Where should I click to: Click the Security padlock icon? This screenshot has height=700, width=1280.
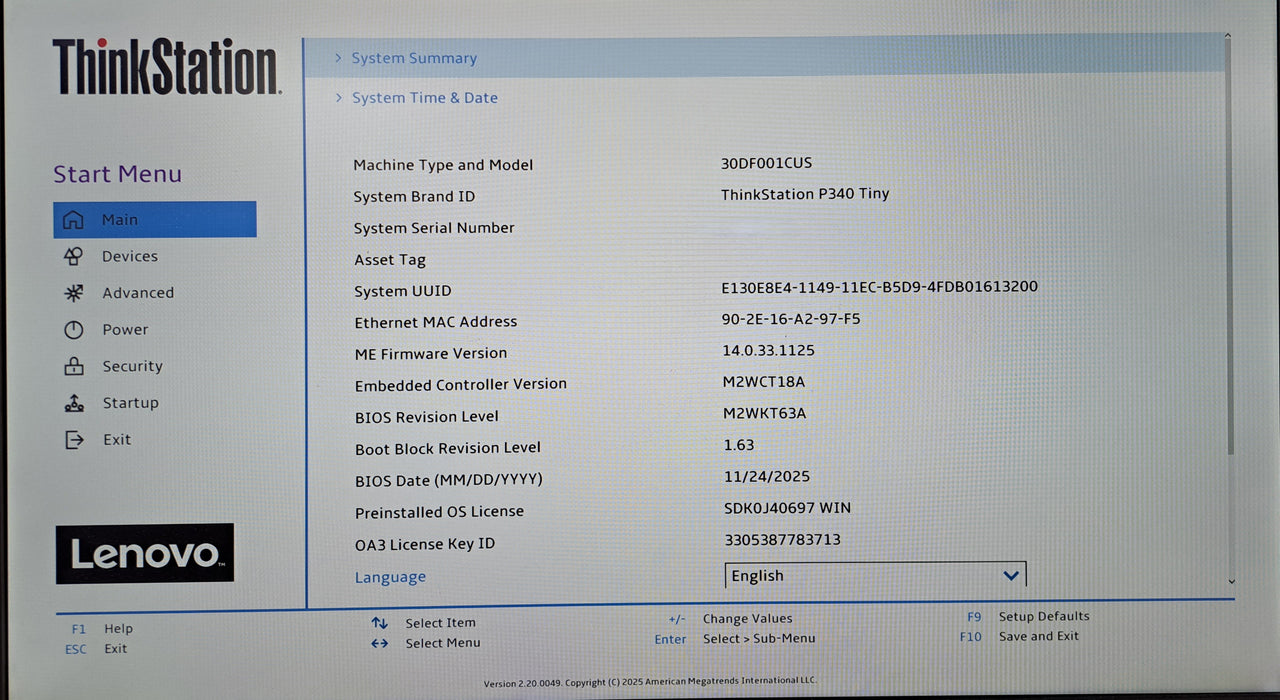74,367
